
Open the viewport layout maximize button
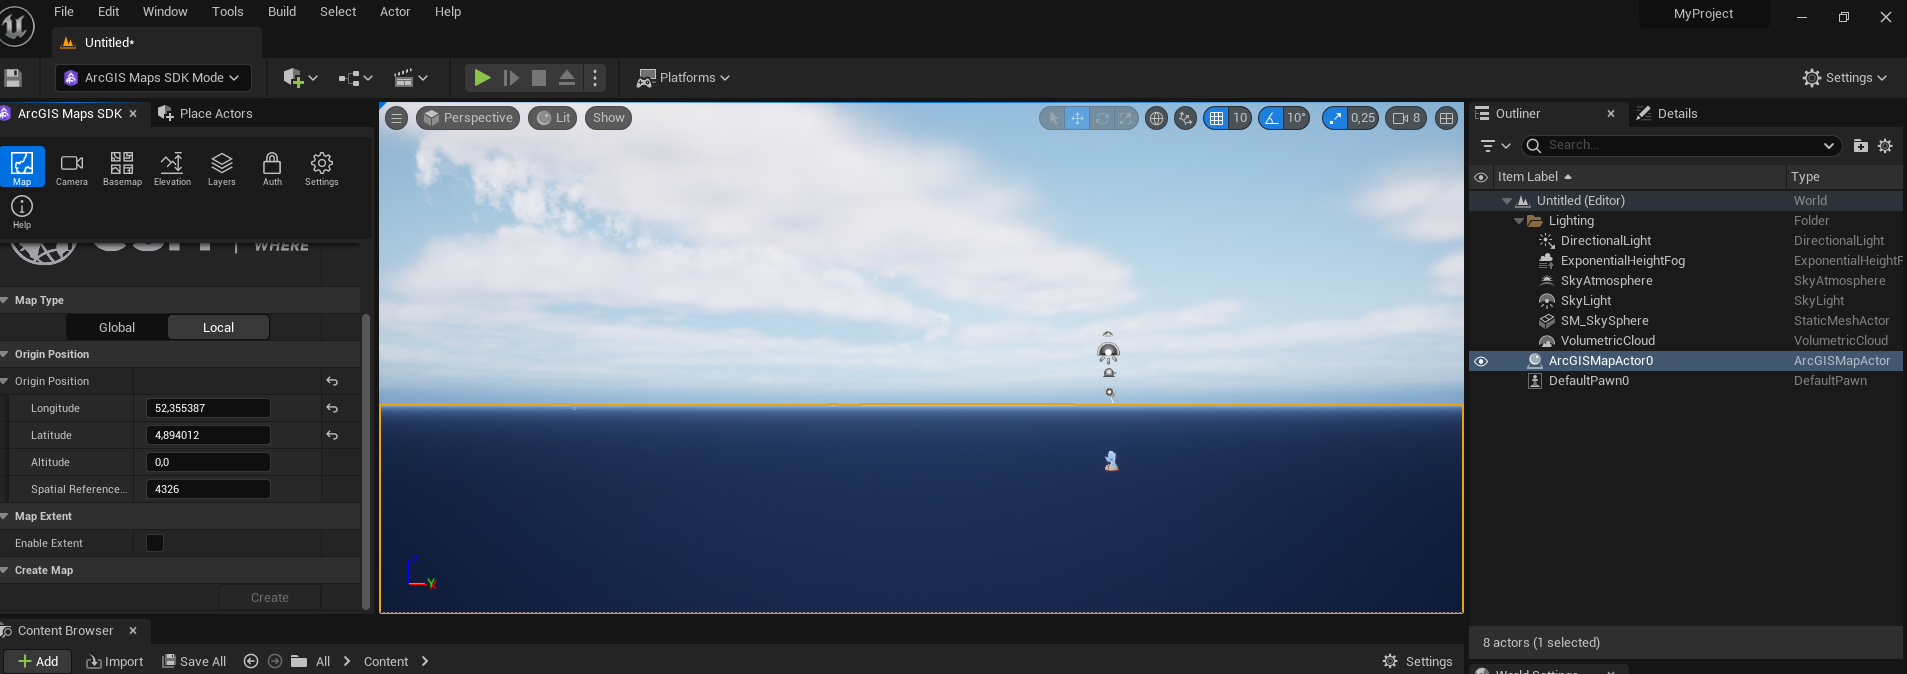[x=1446, y=118]
